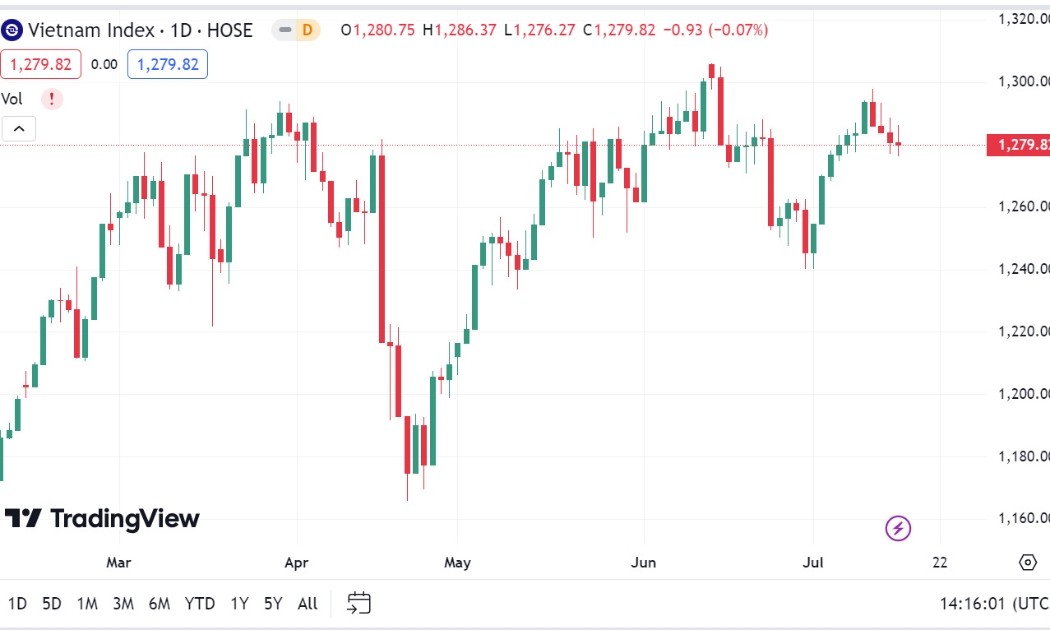
Task: Choose the 6M range option
Action: click(x=159, y=604)
